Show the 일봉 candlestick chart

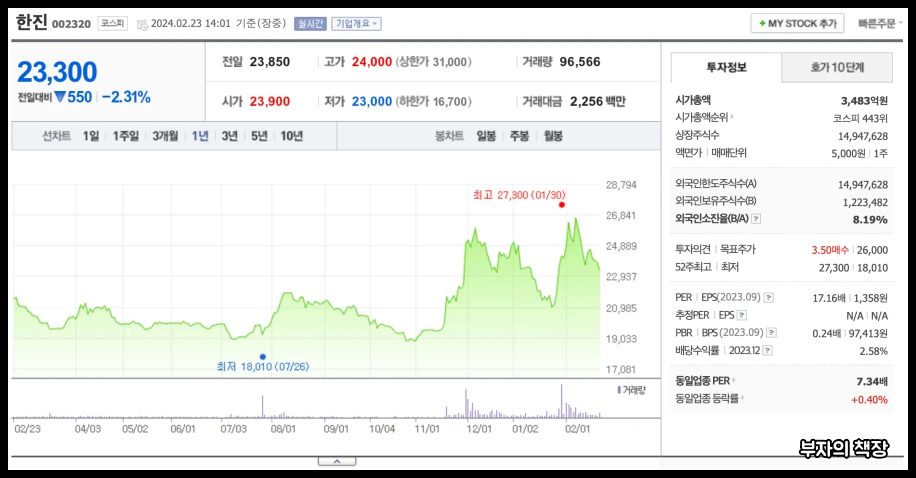[x=486, y=136]
